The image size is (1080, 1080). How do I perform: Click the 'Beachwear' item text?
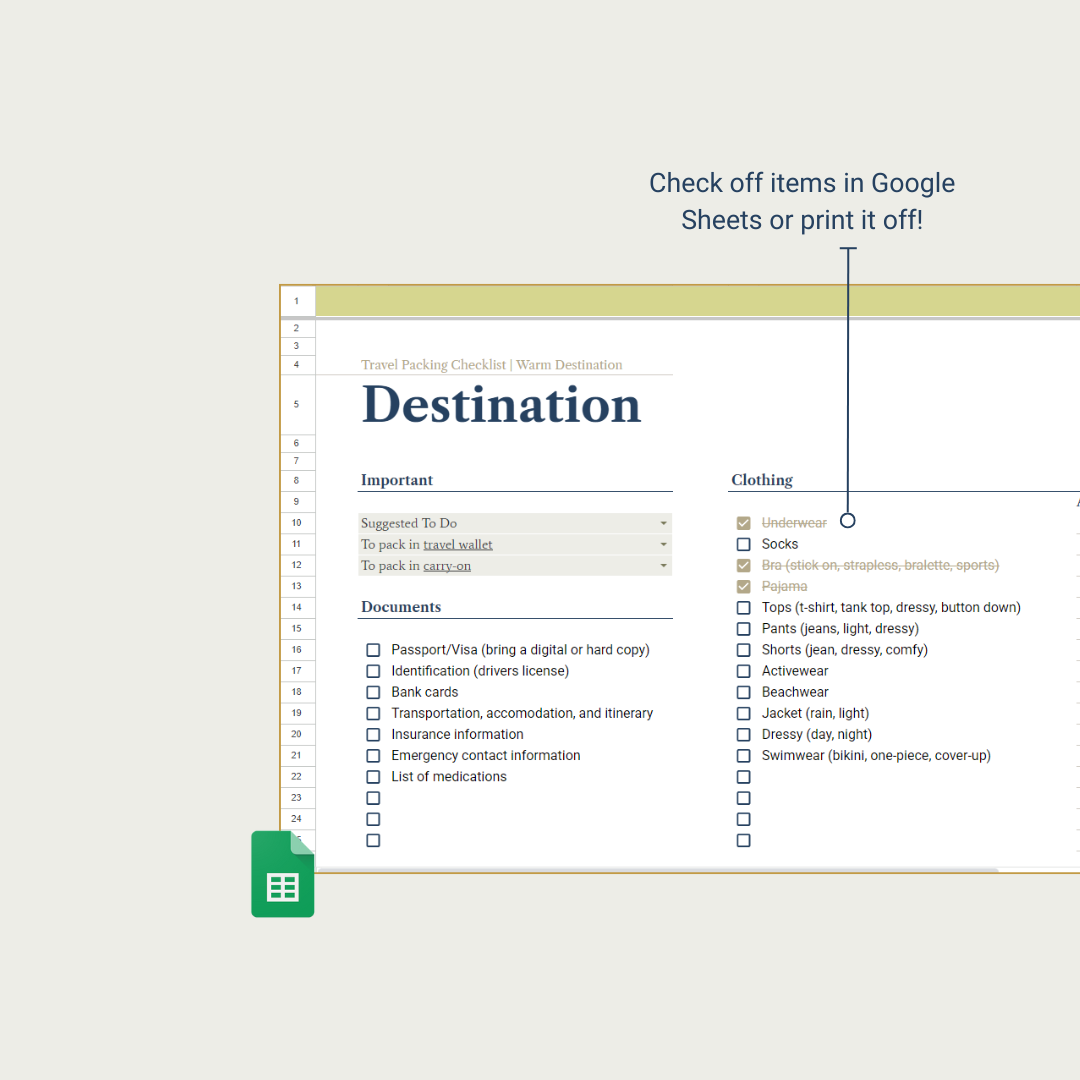point(795,692)
